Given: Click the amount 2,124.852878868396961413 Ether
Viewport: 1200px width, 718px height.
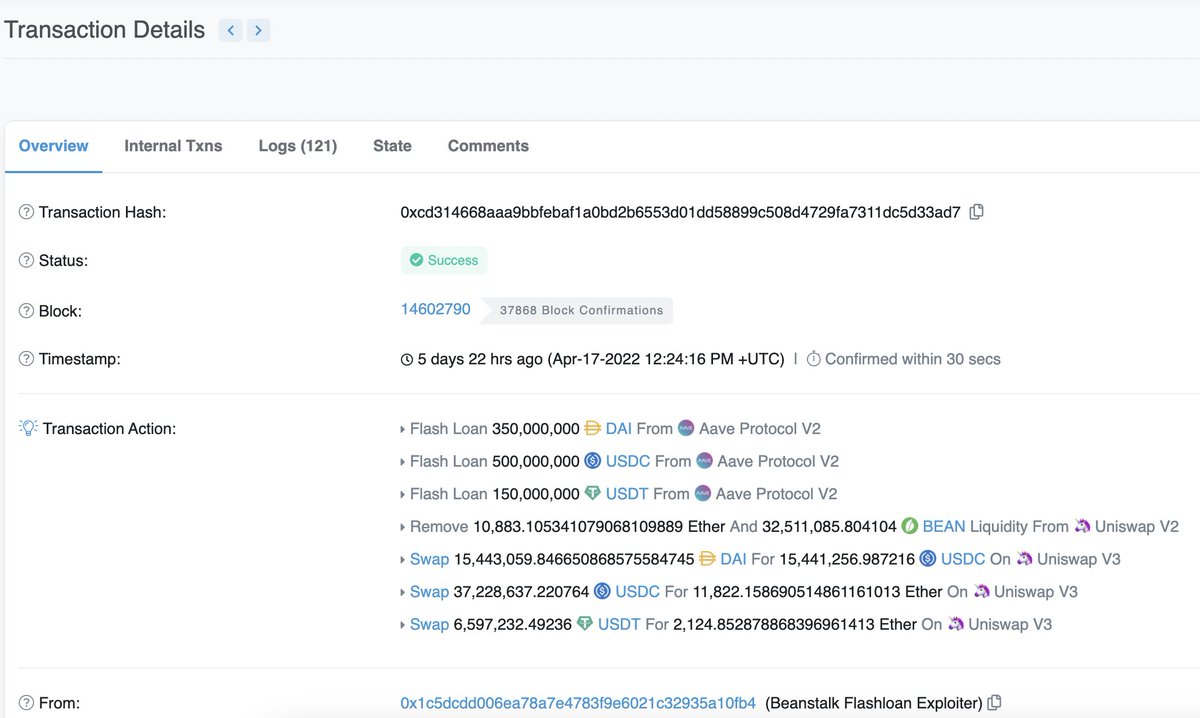Looking at the screenshot, I should click(795, 624).
